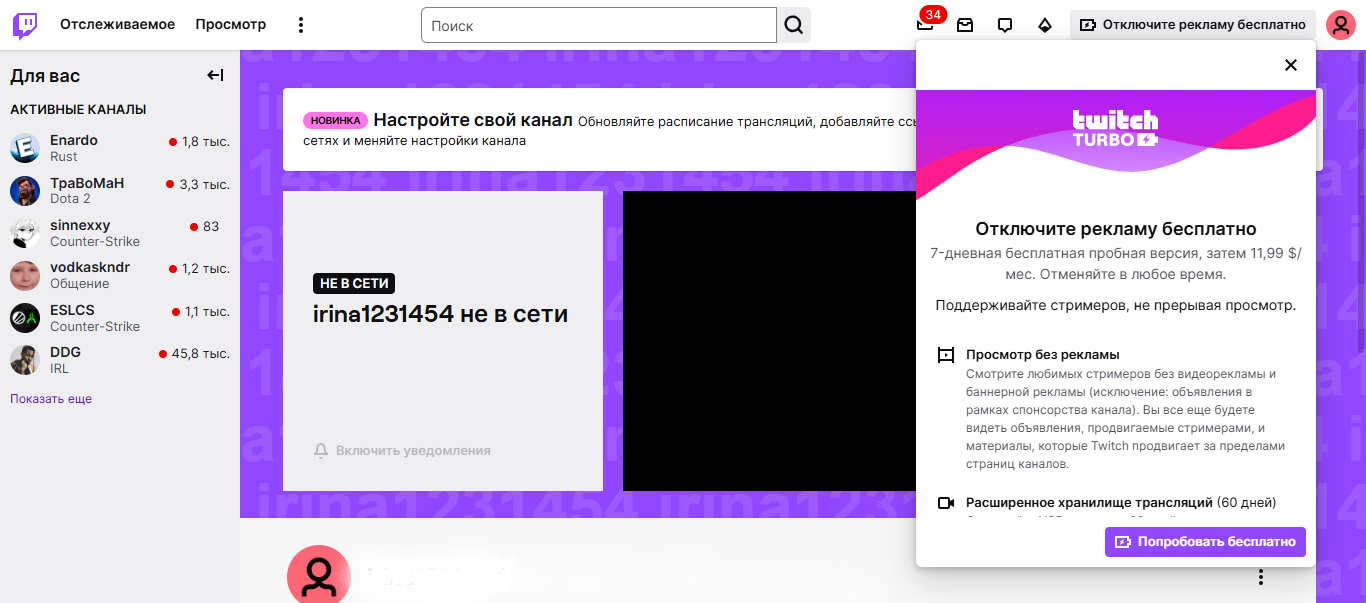Open Enardo channel name
1366x603 pixels.
tap(74, 140)
